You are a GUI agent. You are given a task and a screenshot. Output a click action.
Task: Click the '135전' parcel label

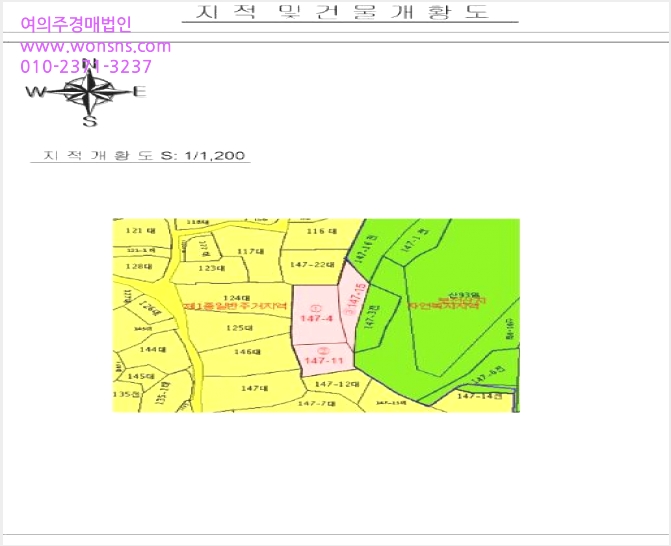(126, 394)
